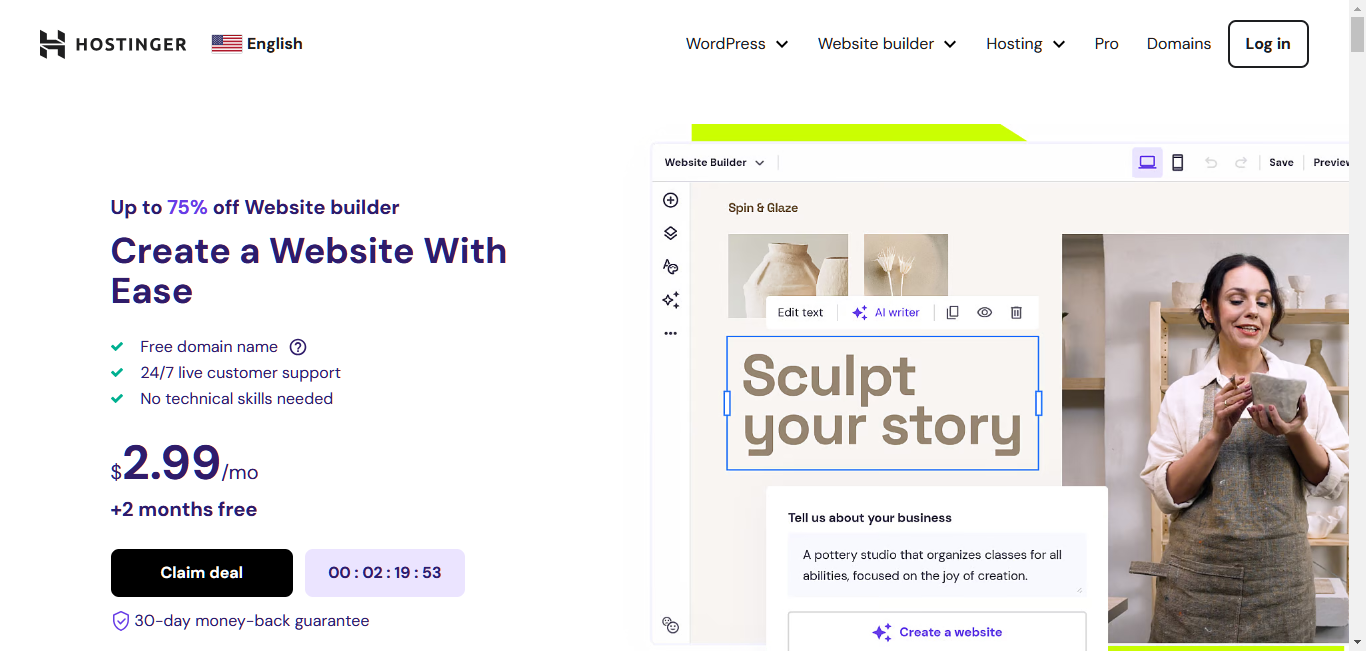Open the layers icon in builder sidebar
This screenshot has width=1366, height=651.
671,233
